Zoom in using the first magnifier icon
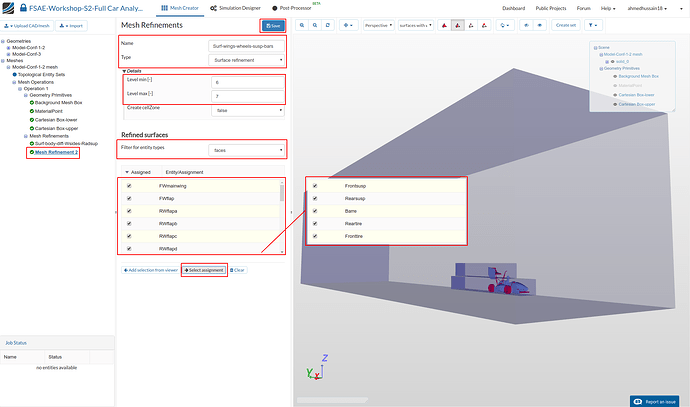Screen dimensions: 690x407 coord(302,26)
